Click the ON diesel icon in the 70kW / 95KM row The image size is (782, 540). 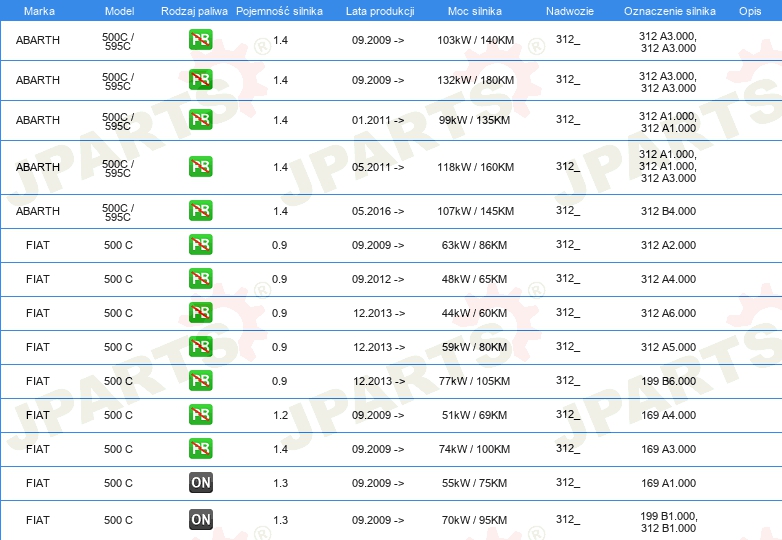[x=200, y=520]
